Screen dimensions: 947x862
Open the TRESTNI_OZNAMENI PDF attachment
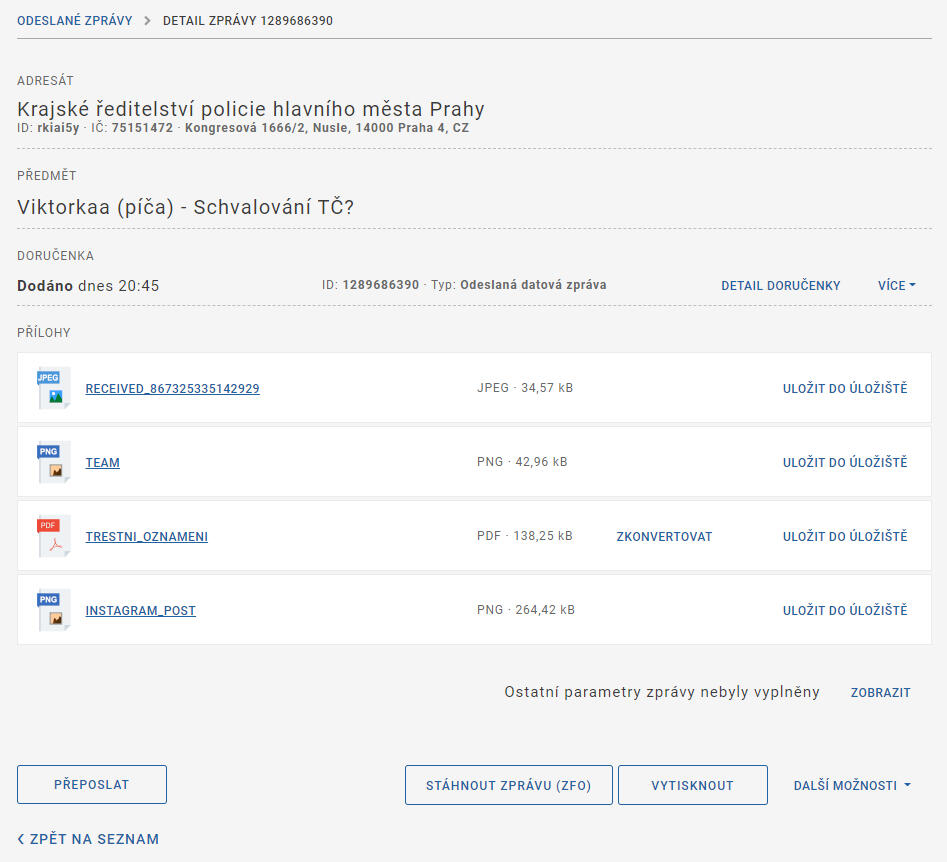pyautogui.click(x=146, y=537)
